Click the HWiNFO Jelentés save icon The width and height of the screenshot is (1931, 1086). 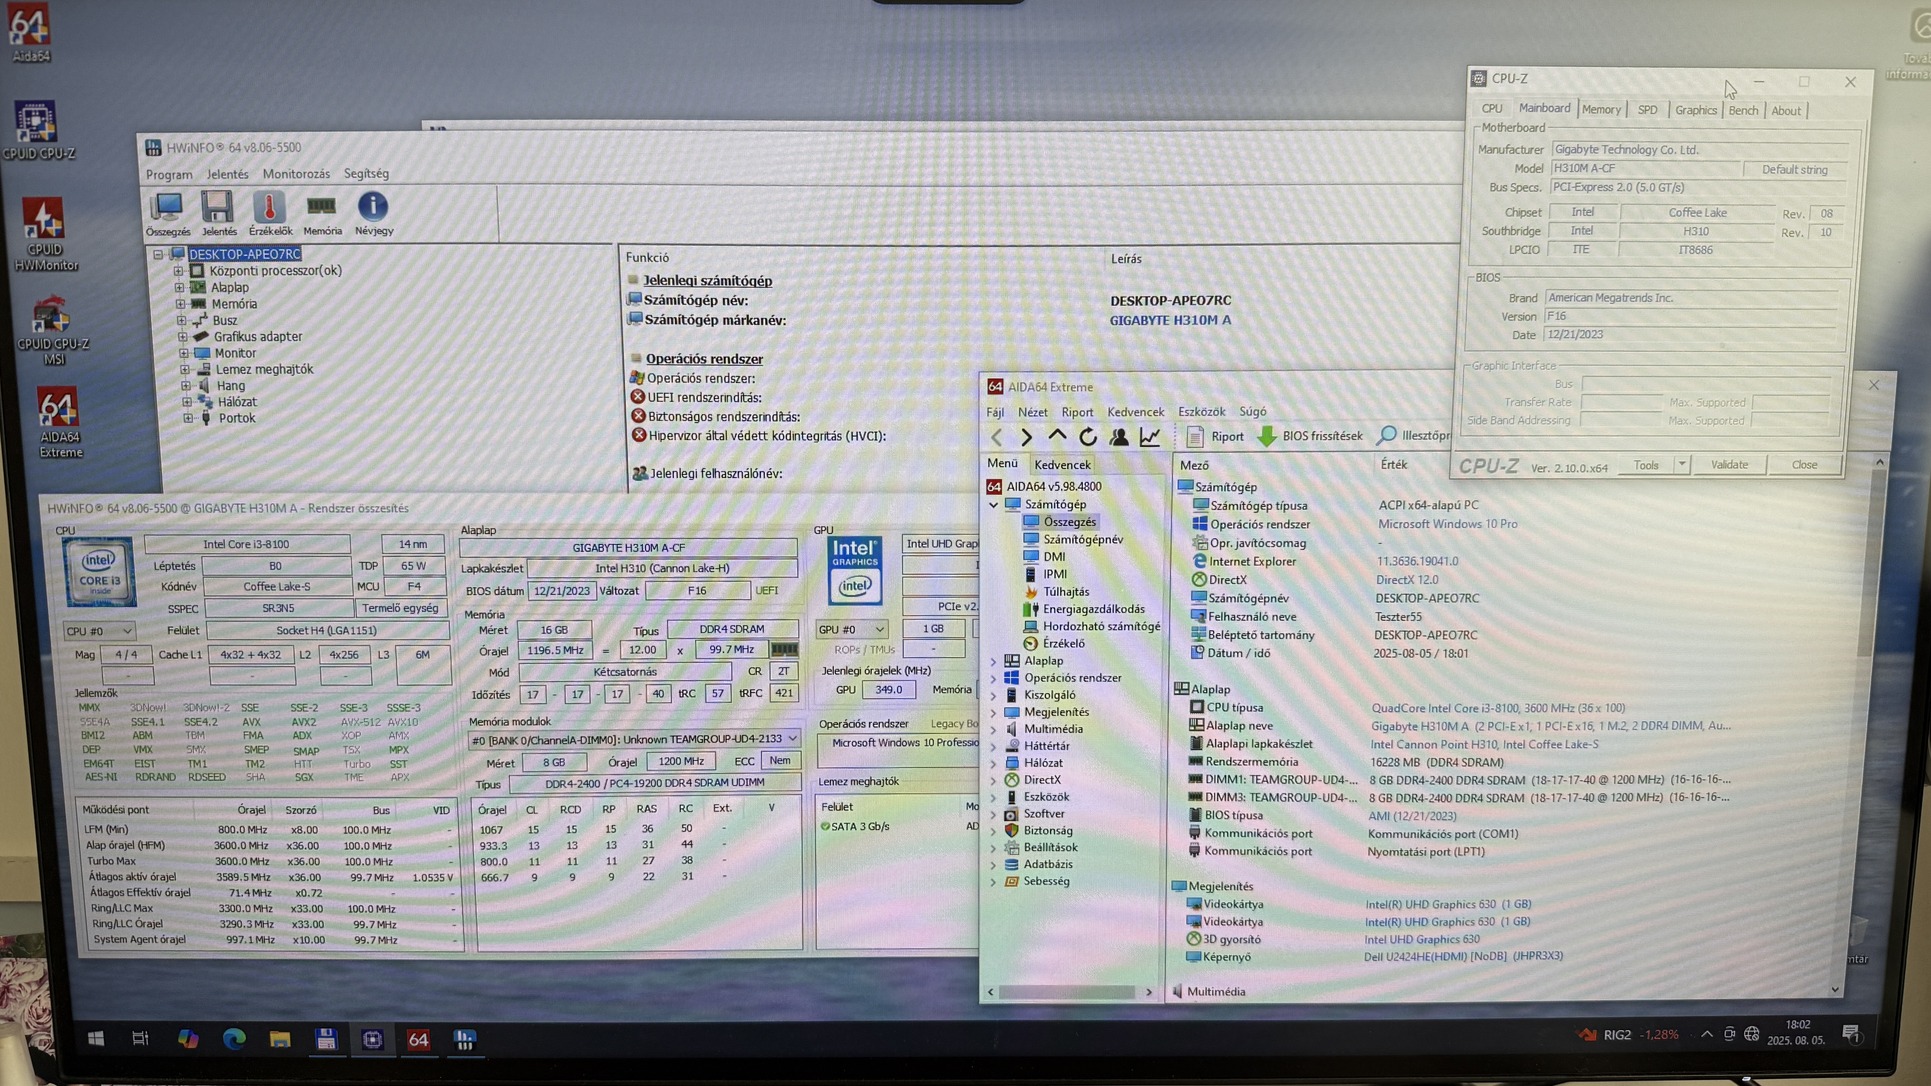pos(217,207)
